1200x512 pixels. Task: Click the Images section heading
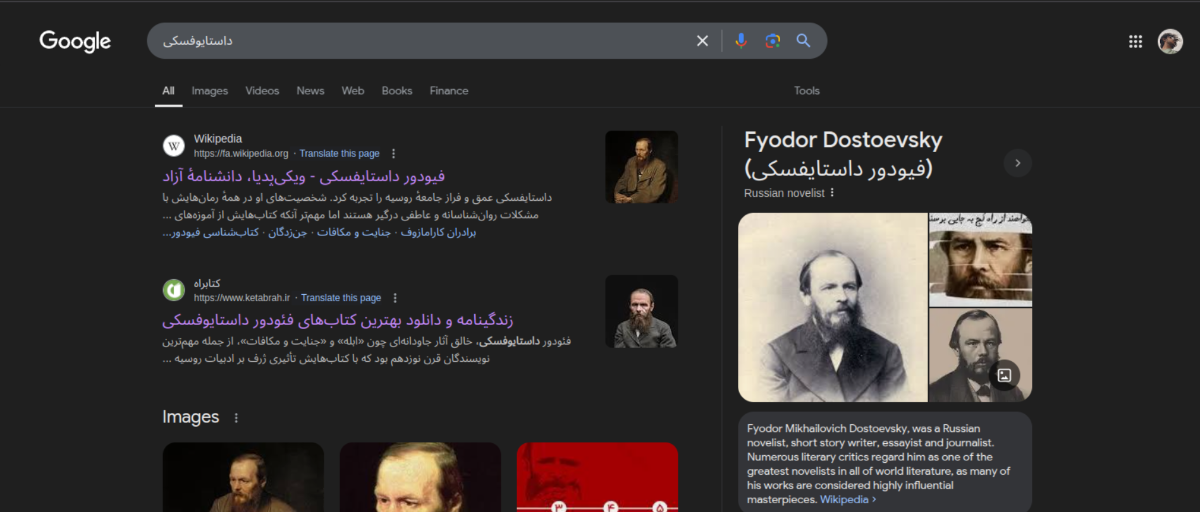click(x=190, y=417)
